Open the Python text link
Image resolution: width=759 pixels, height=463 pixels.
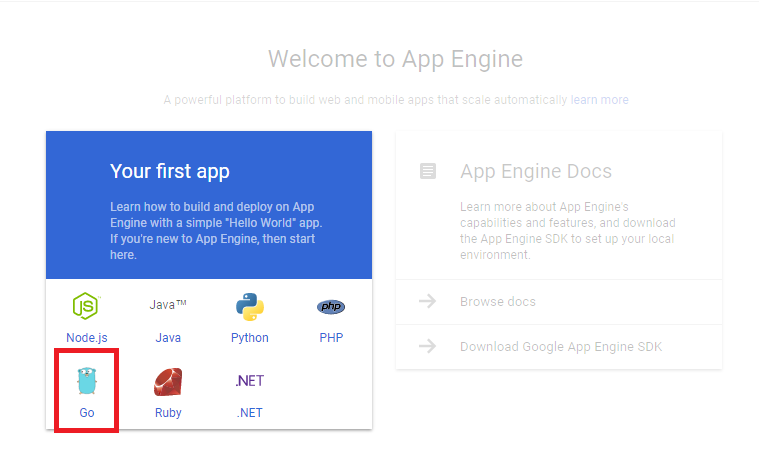(x=250, y=338)
